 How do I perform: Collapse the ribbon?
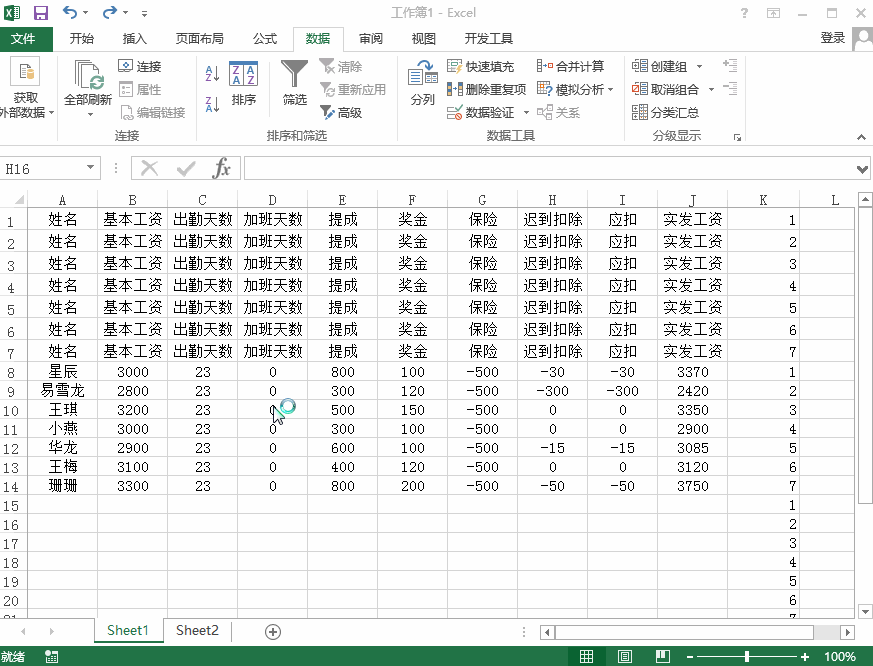[x=861, y=136]
